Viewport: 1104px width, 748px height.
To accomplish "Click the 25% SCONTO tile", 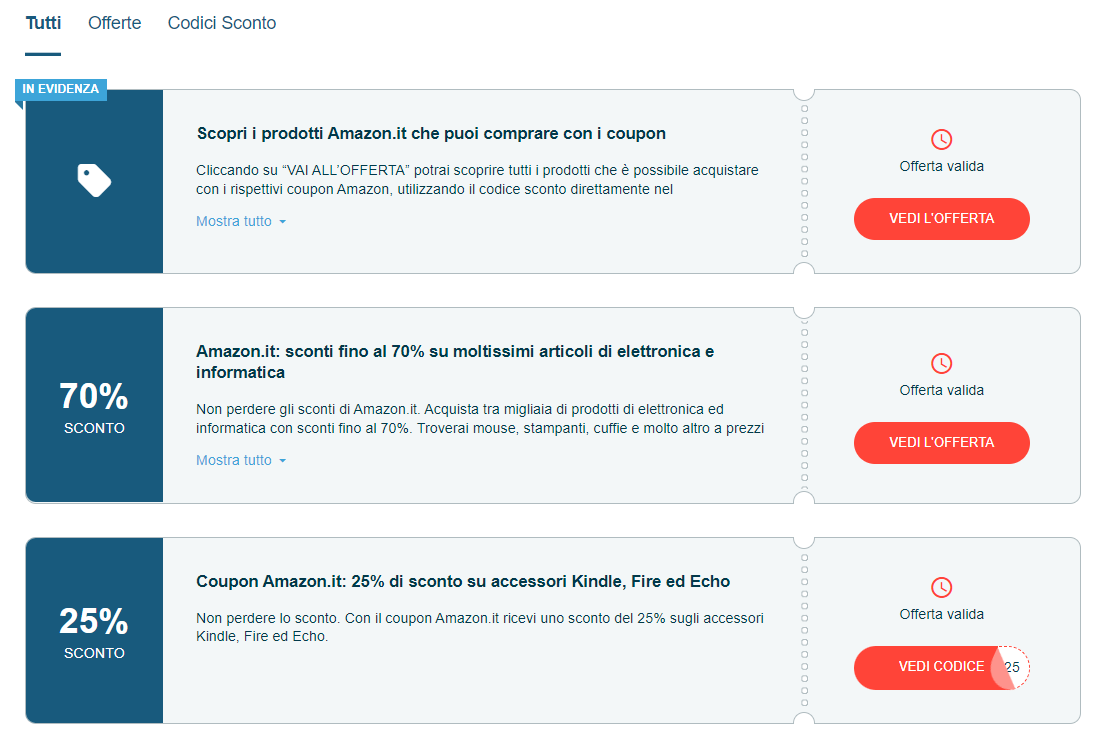I will coord(94,631).
